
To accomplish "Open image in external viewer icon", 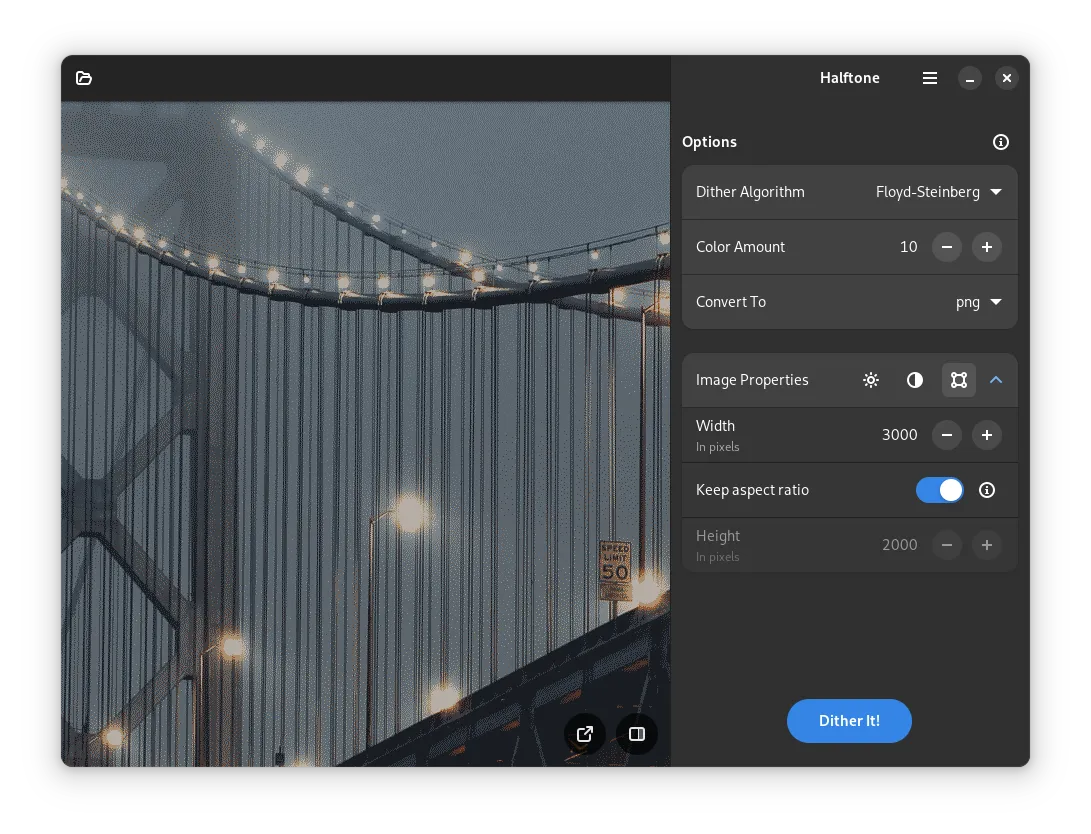I will (585, 734).
